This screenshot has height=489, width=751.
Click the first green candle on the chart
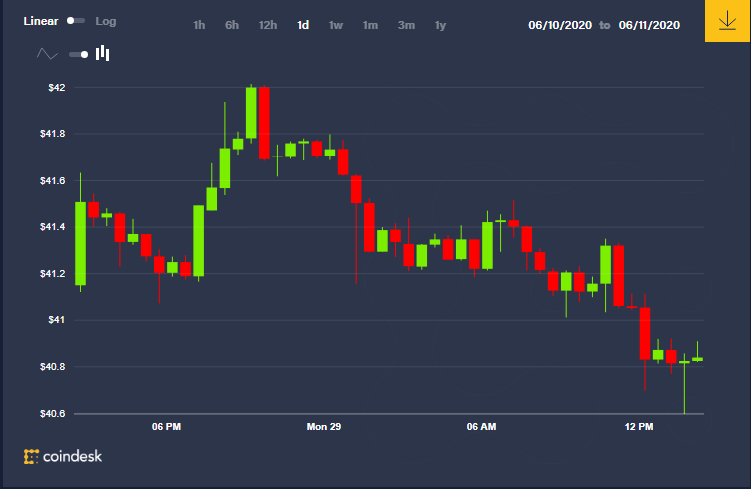pyautogui.click(x=80, y=243)
